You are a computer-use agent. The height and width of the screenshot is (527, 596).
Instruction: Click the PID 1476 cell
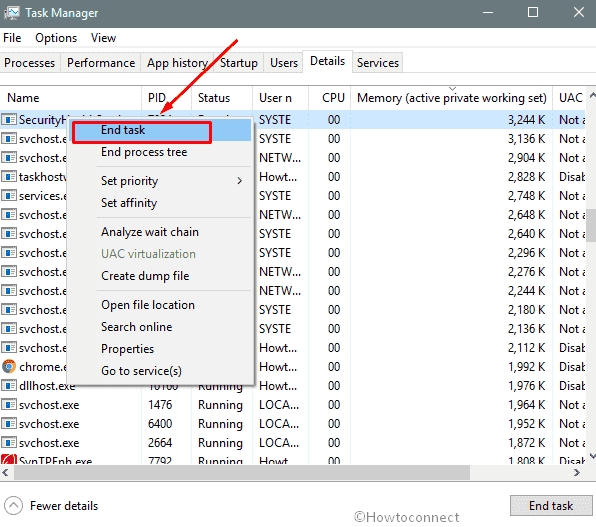point(160,405)
